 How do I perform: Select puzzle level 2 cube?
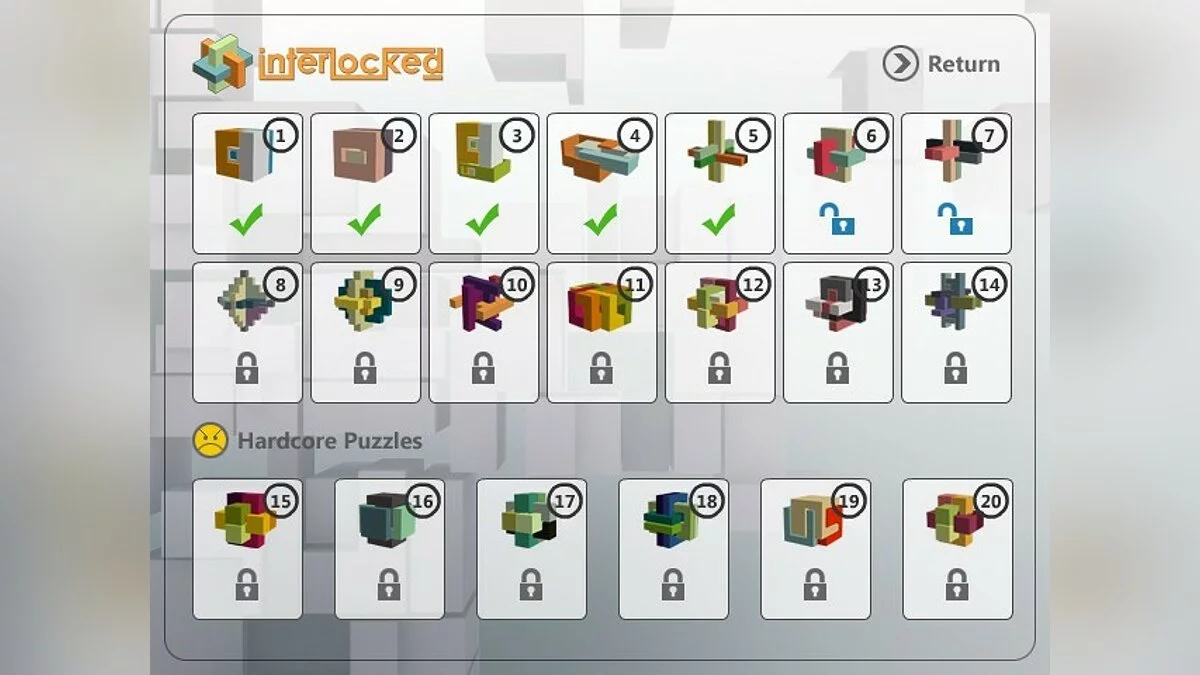(366, 183)
